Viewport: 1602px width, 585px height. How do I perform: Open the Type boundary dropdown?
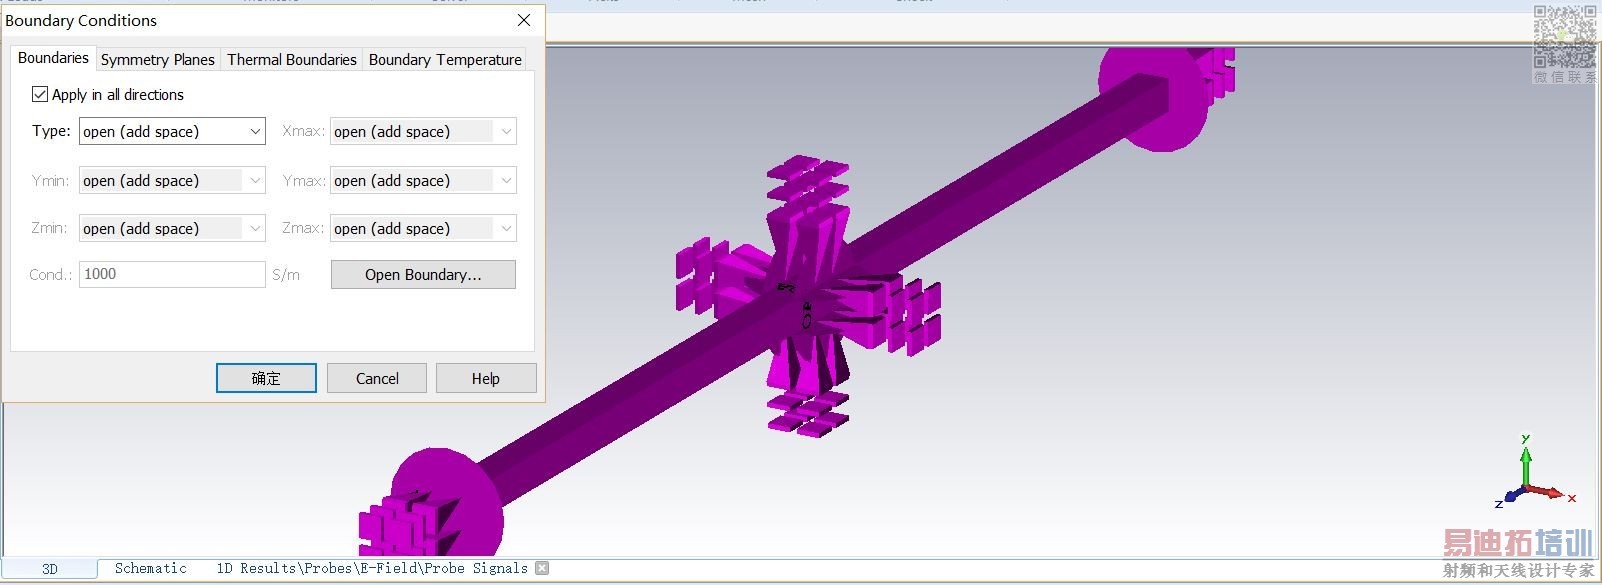point(172,131)
